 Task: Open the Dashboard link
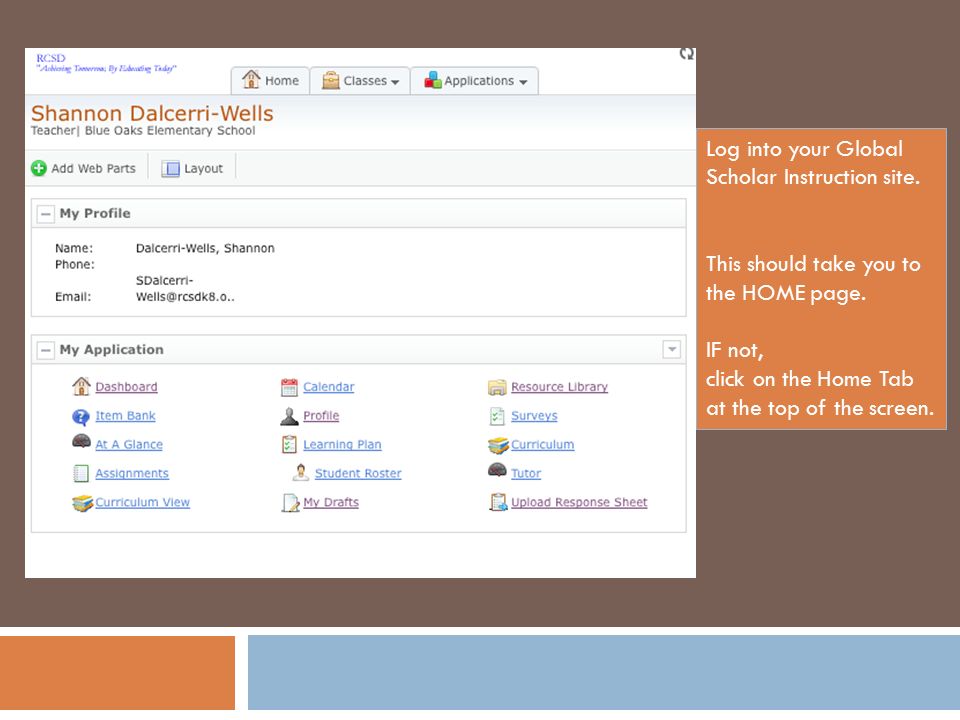126,387
